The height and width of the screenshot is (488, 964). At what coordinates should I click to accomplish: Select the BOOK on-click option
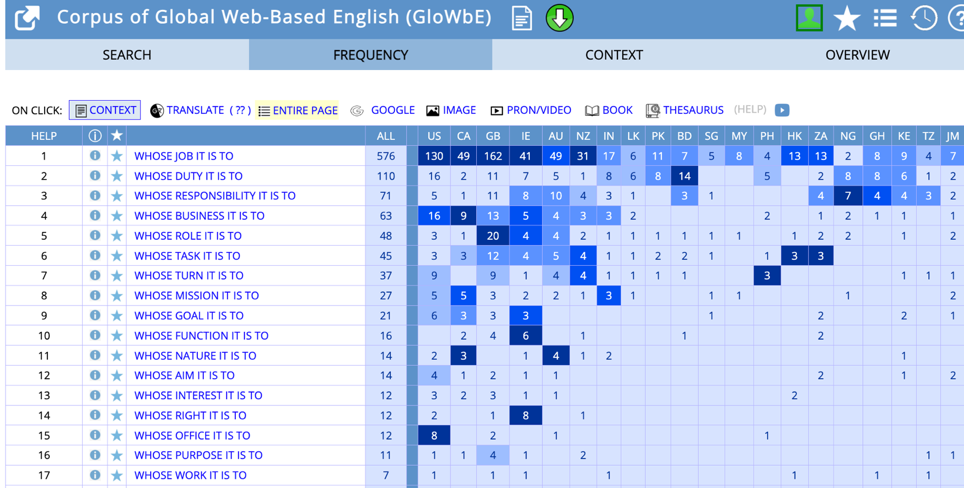(609, 110)
